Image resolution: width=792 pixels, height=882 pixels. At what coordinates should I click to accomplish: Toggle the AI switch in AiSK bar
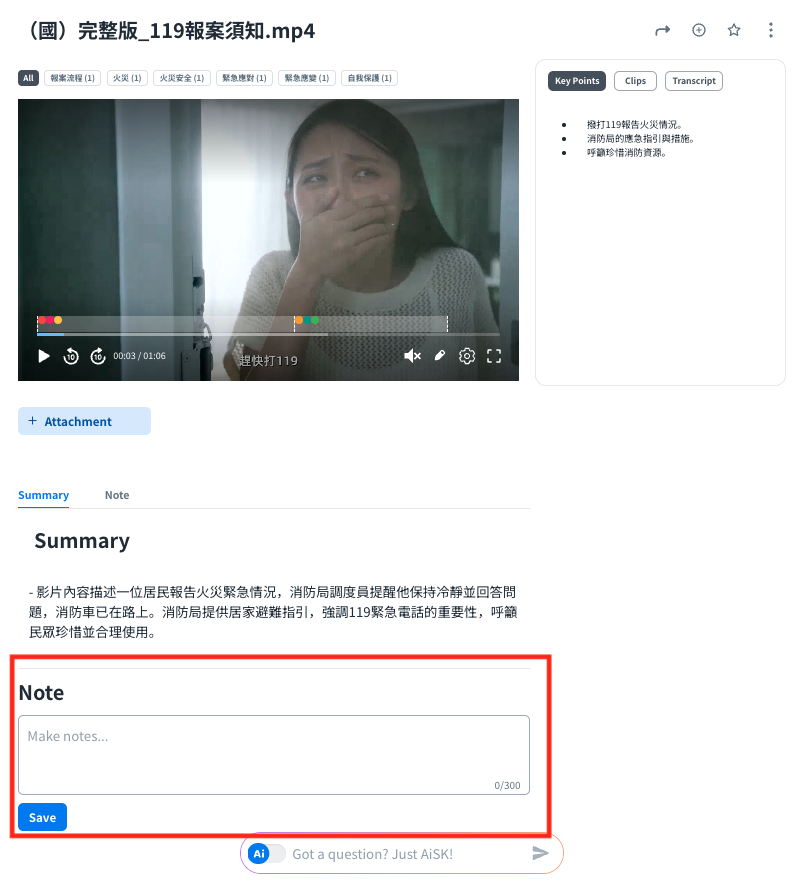click(x=267, y=853)
